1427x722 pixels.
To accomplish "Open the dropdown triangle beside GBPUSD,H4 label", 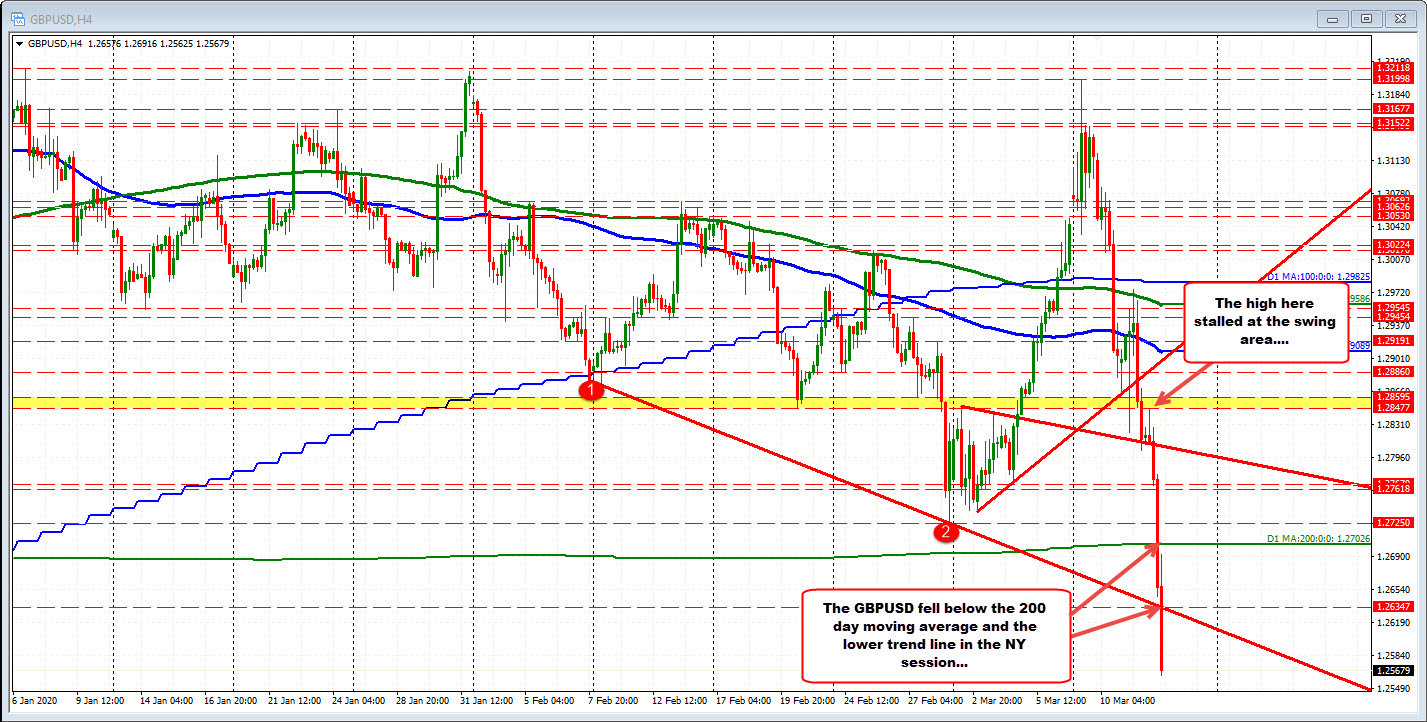I will (20, 44).
